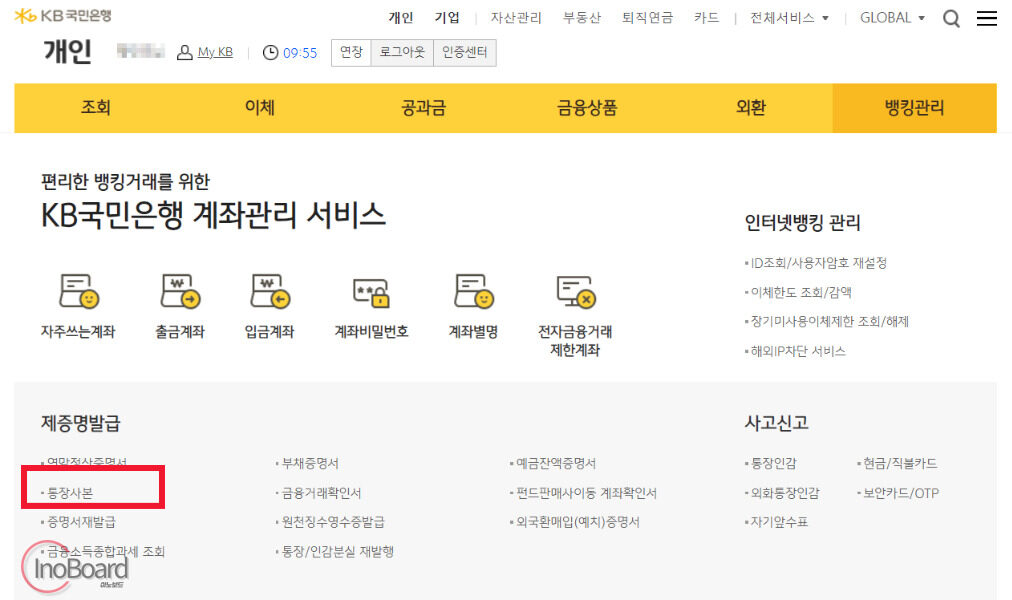The width and height of the screenshot is (1012, 600).
Task: Click the session timer clock icon
Action: click(270, 52)
